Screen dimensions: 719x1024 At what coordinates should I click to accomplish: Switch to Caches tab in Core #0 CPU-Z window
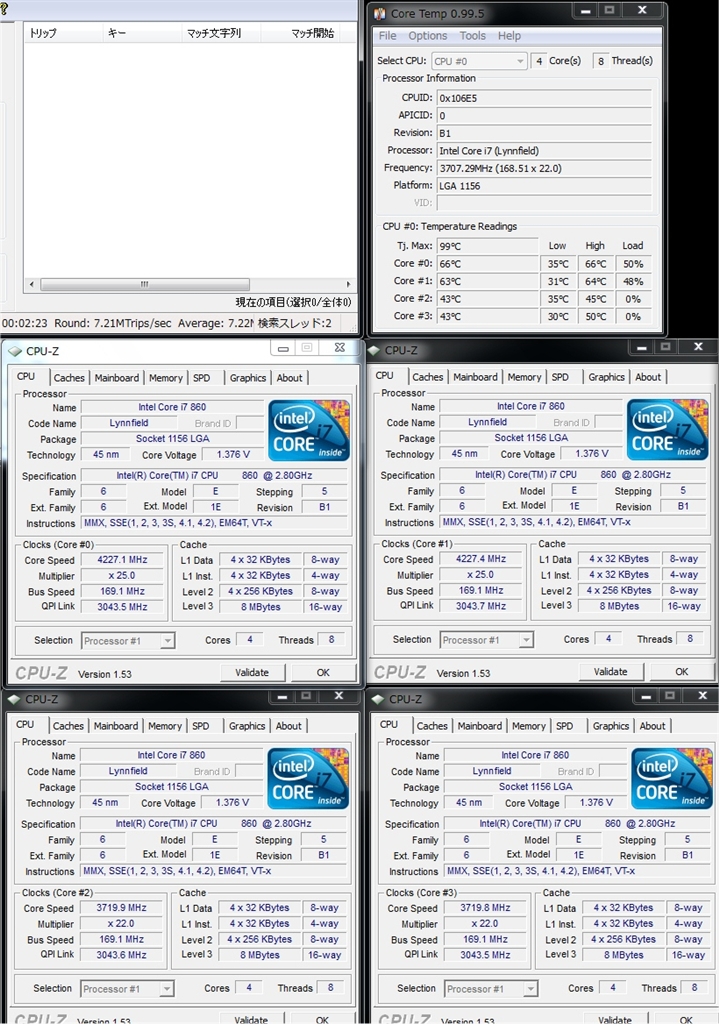click(x=69, y=377)
